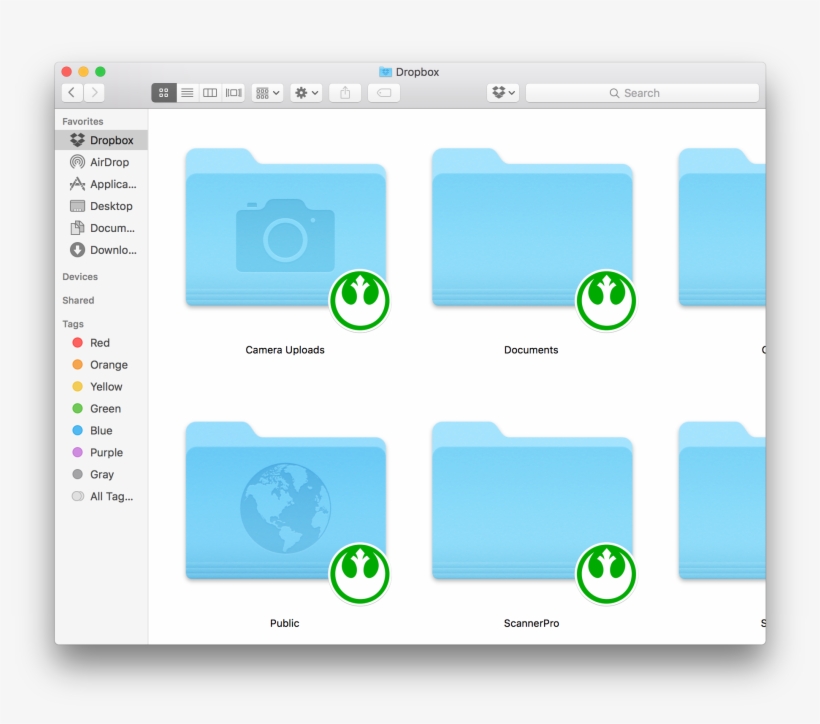Viewport: 820px width, 724px height.
Task: Click the Dropbox folder icon in title bar
Action: tap(385, 72)
